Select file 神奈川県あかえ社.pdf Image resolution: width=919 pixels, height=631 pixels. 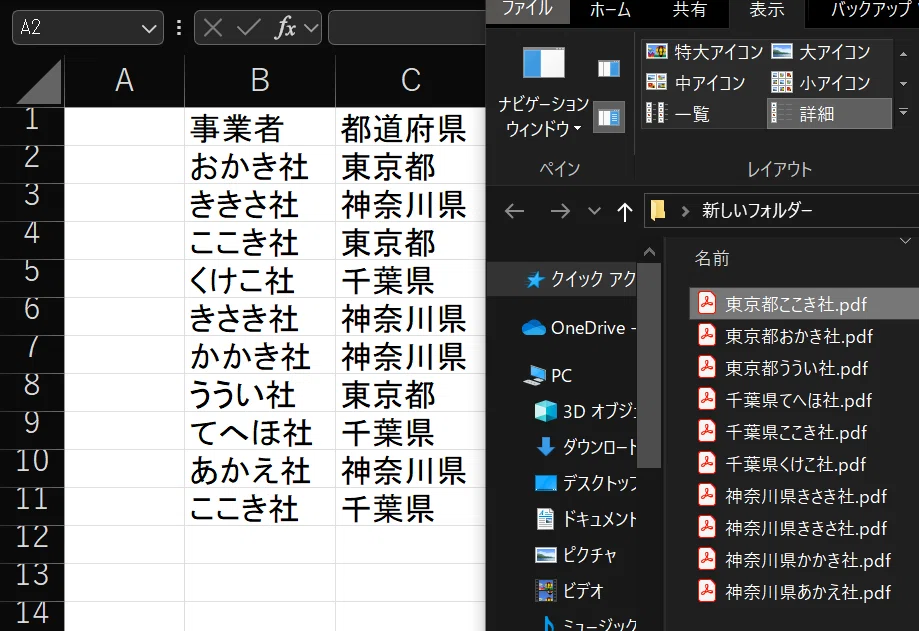click(795, 592)
